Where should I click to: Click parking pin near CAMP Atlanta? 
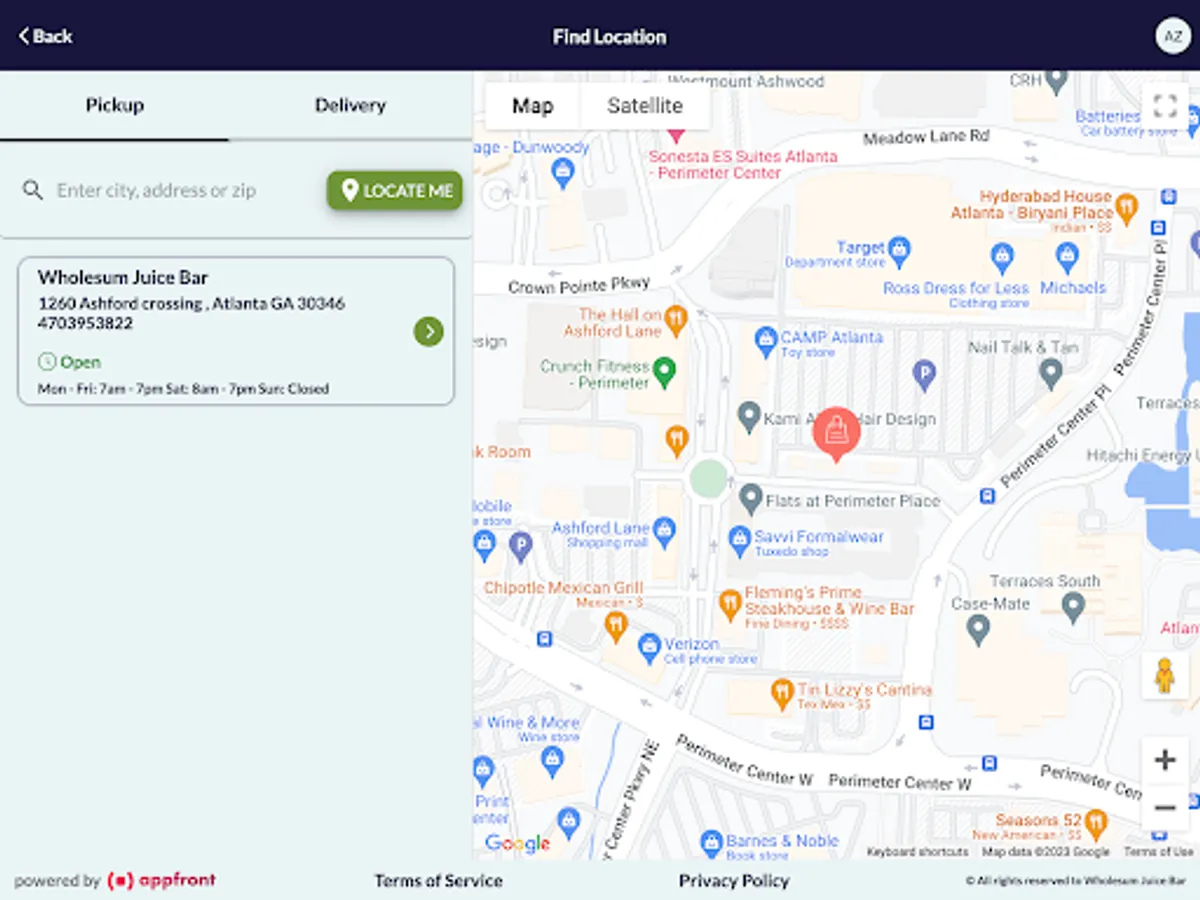tap(924, 375)
